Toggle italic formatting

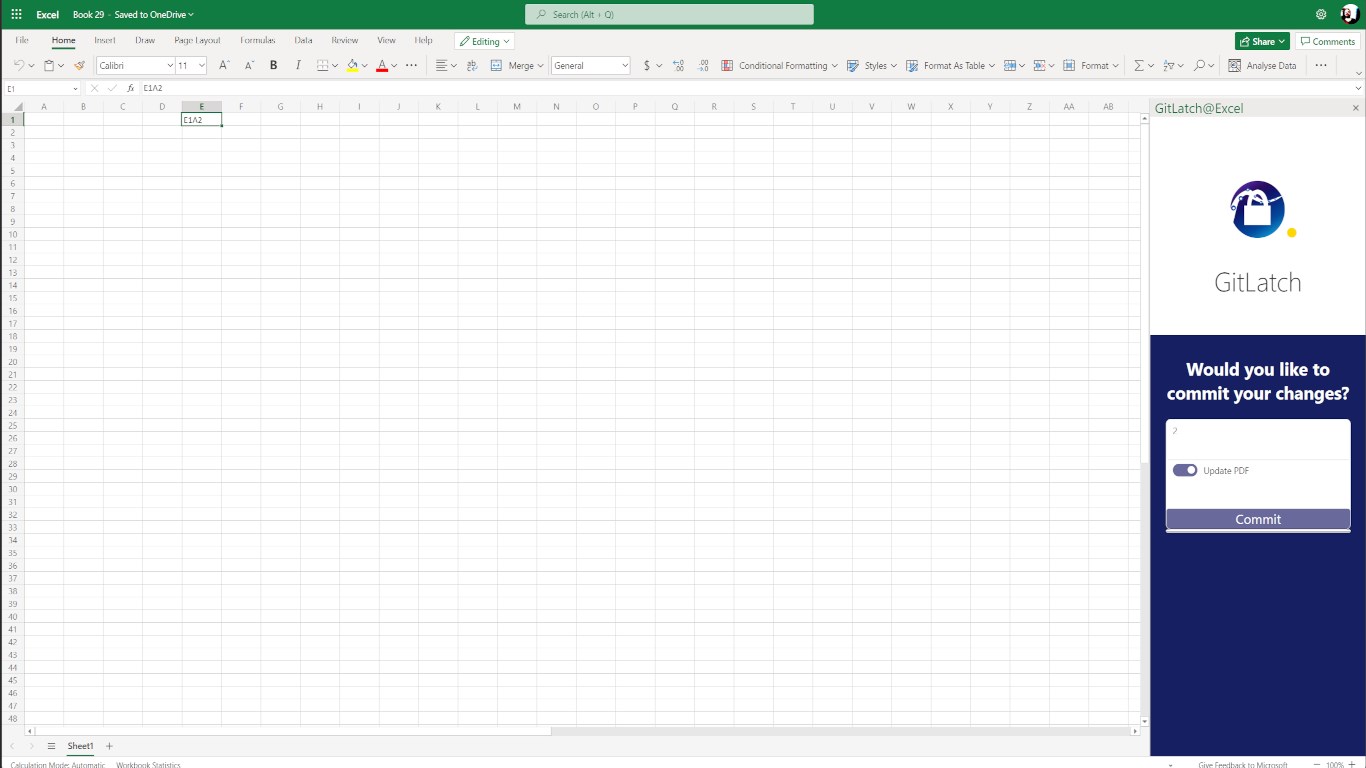point(298,65)
